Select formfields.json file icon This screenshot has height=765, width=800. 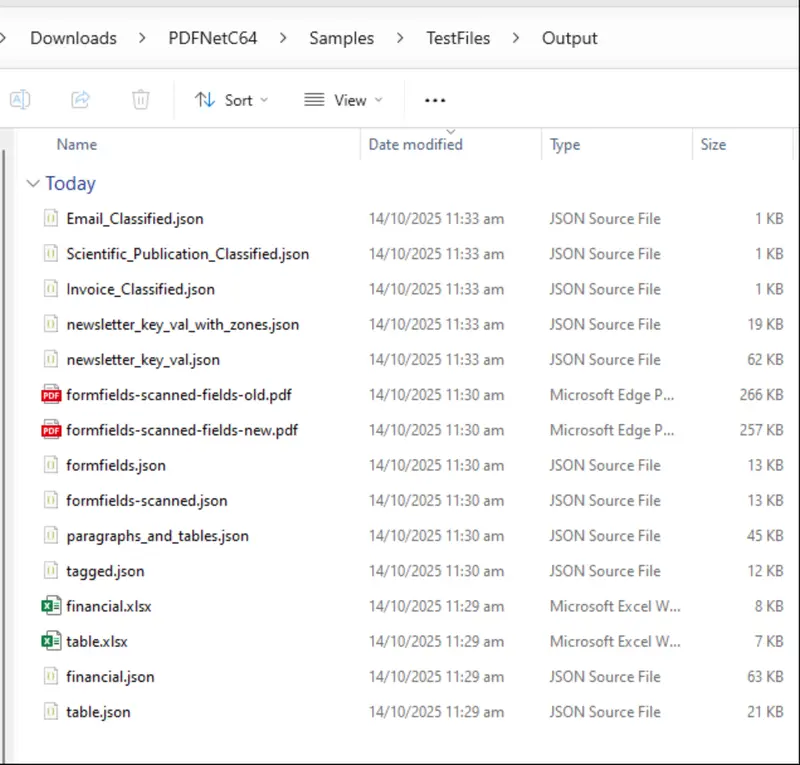(51, 464)
